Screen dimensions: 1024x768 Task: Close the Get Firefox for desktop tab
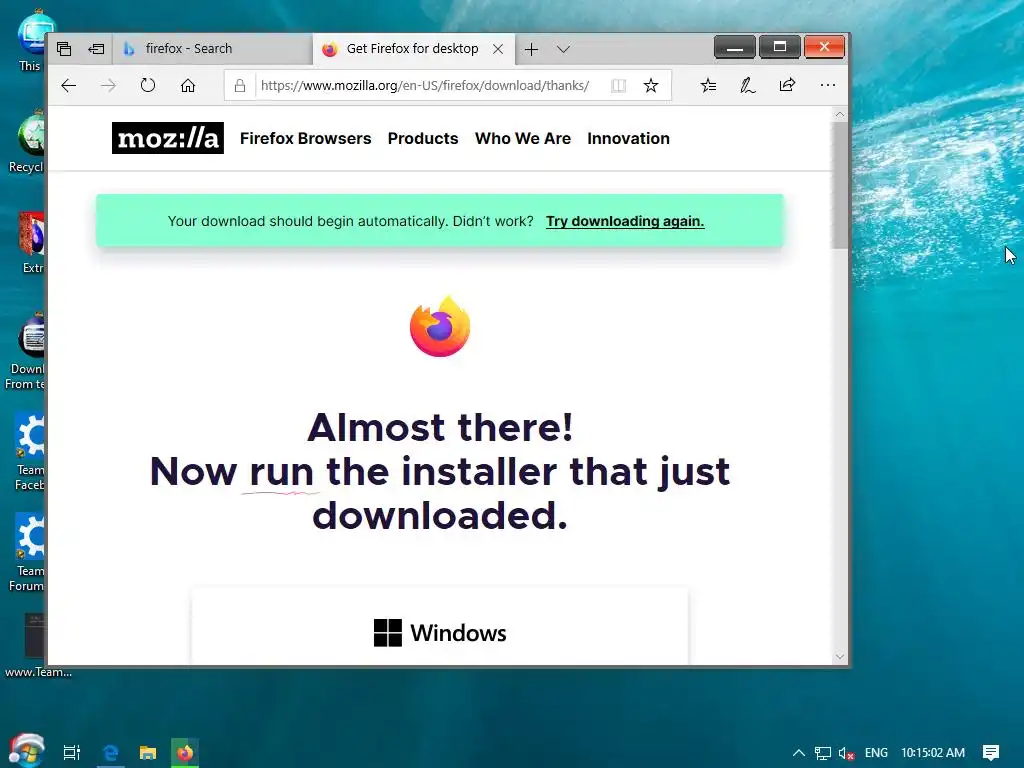[x=498, y=49]
